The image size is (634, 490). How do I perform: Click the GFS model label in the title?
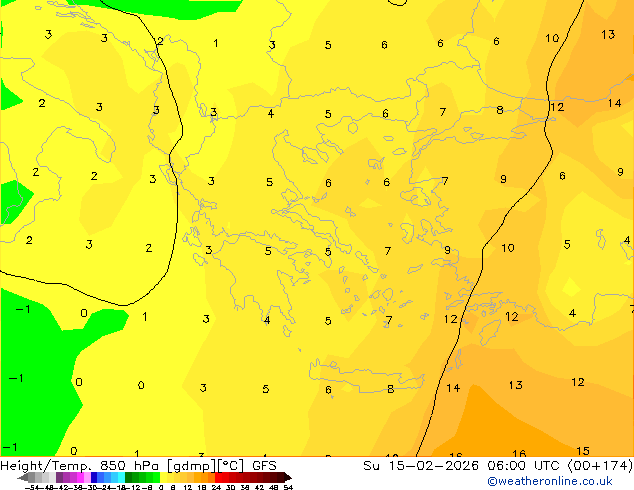coord(264,466)
